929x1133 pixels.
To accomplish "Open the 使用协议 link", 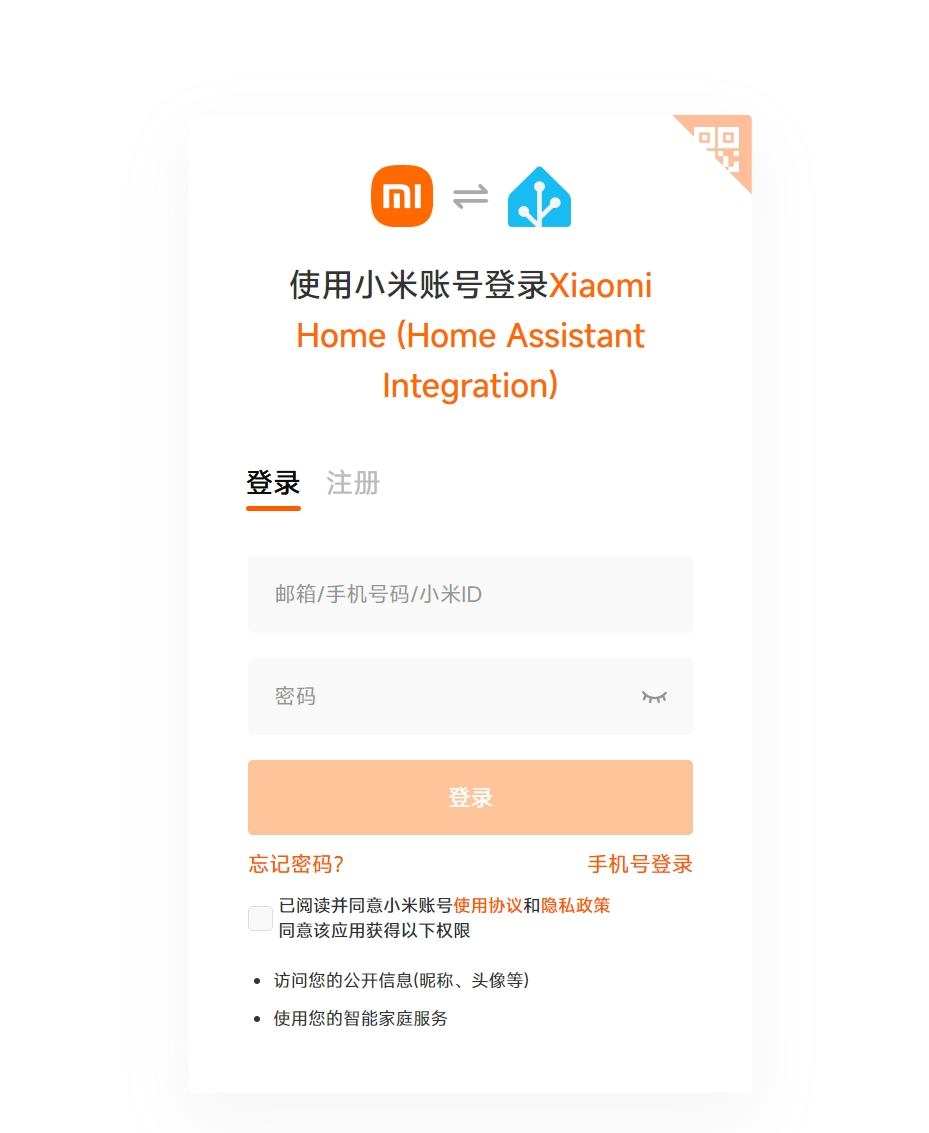I will [x=488, y=905].
